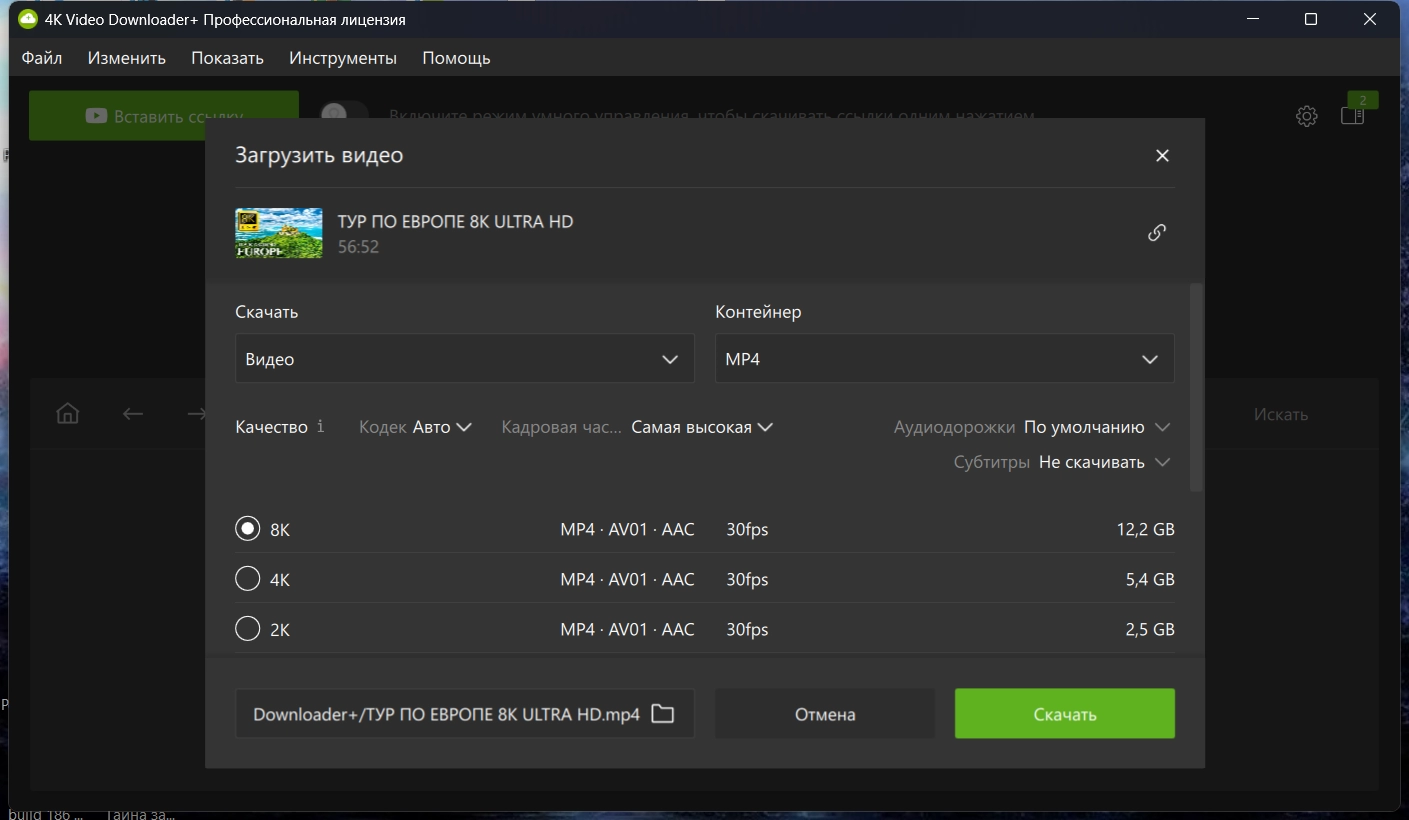Image resolution: width=1409 pixels, height=820 pixels.
Task: Open Субтитры Не скачивать dropdown
Action: pyautogui.click(x=1062, y=462)
